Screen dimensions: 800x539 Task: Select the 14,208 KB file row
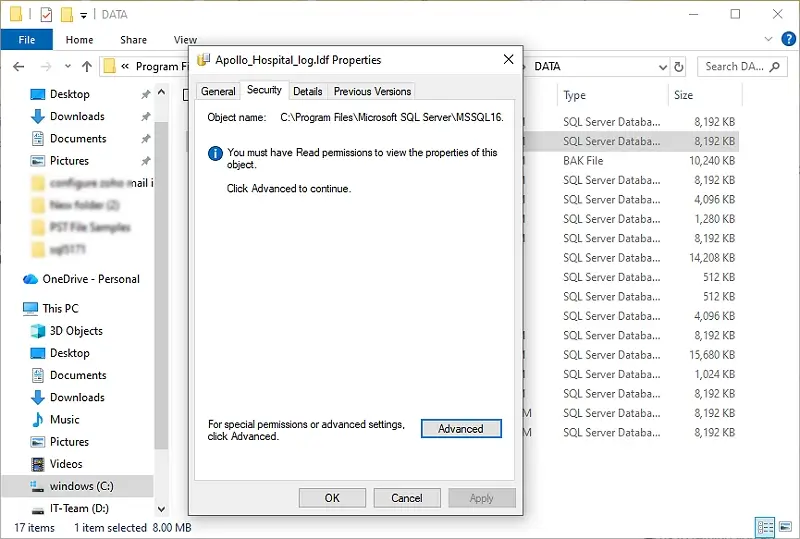(x=632, y=258)
